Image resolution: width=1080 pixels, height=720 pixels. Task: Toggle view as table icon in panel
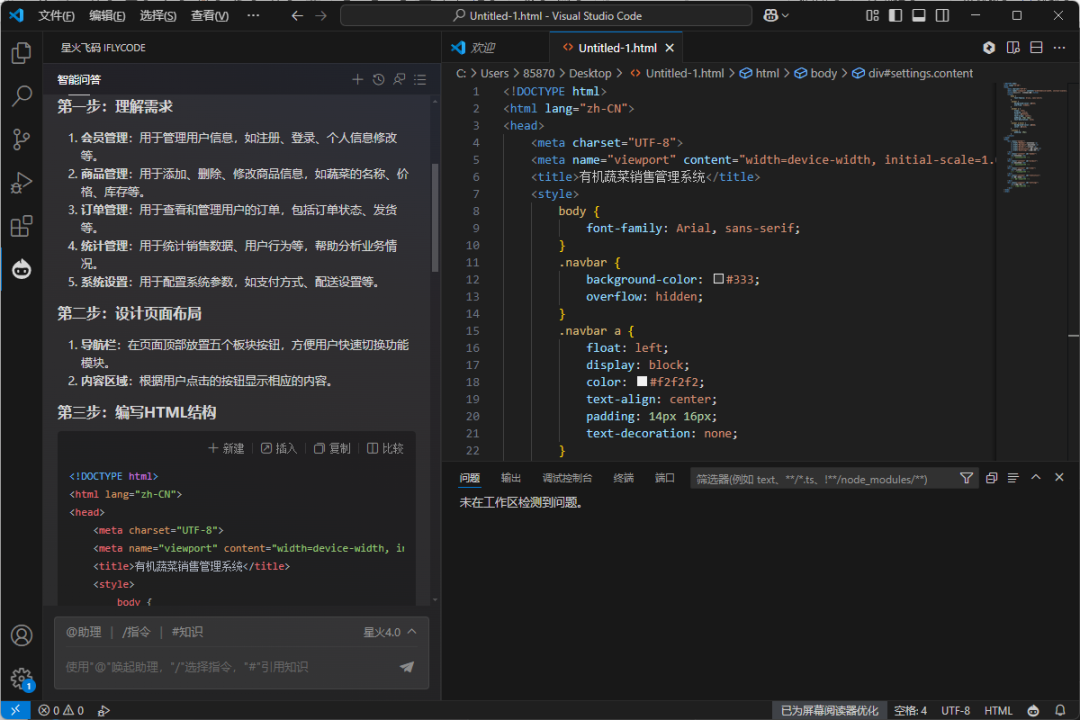(1012, 478)
